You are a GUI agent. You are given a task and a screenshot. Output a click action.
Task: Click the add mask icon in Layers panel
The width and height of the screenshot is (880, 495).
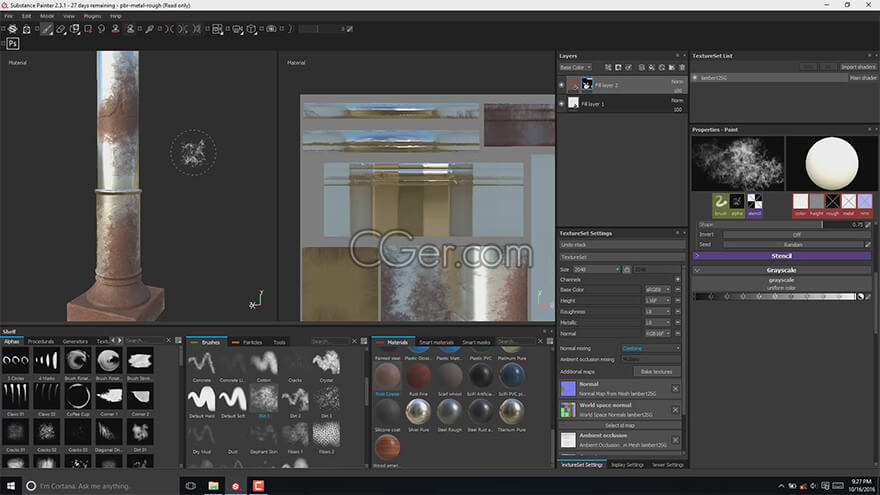[x=618, y=67]
